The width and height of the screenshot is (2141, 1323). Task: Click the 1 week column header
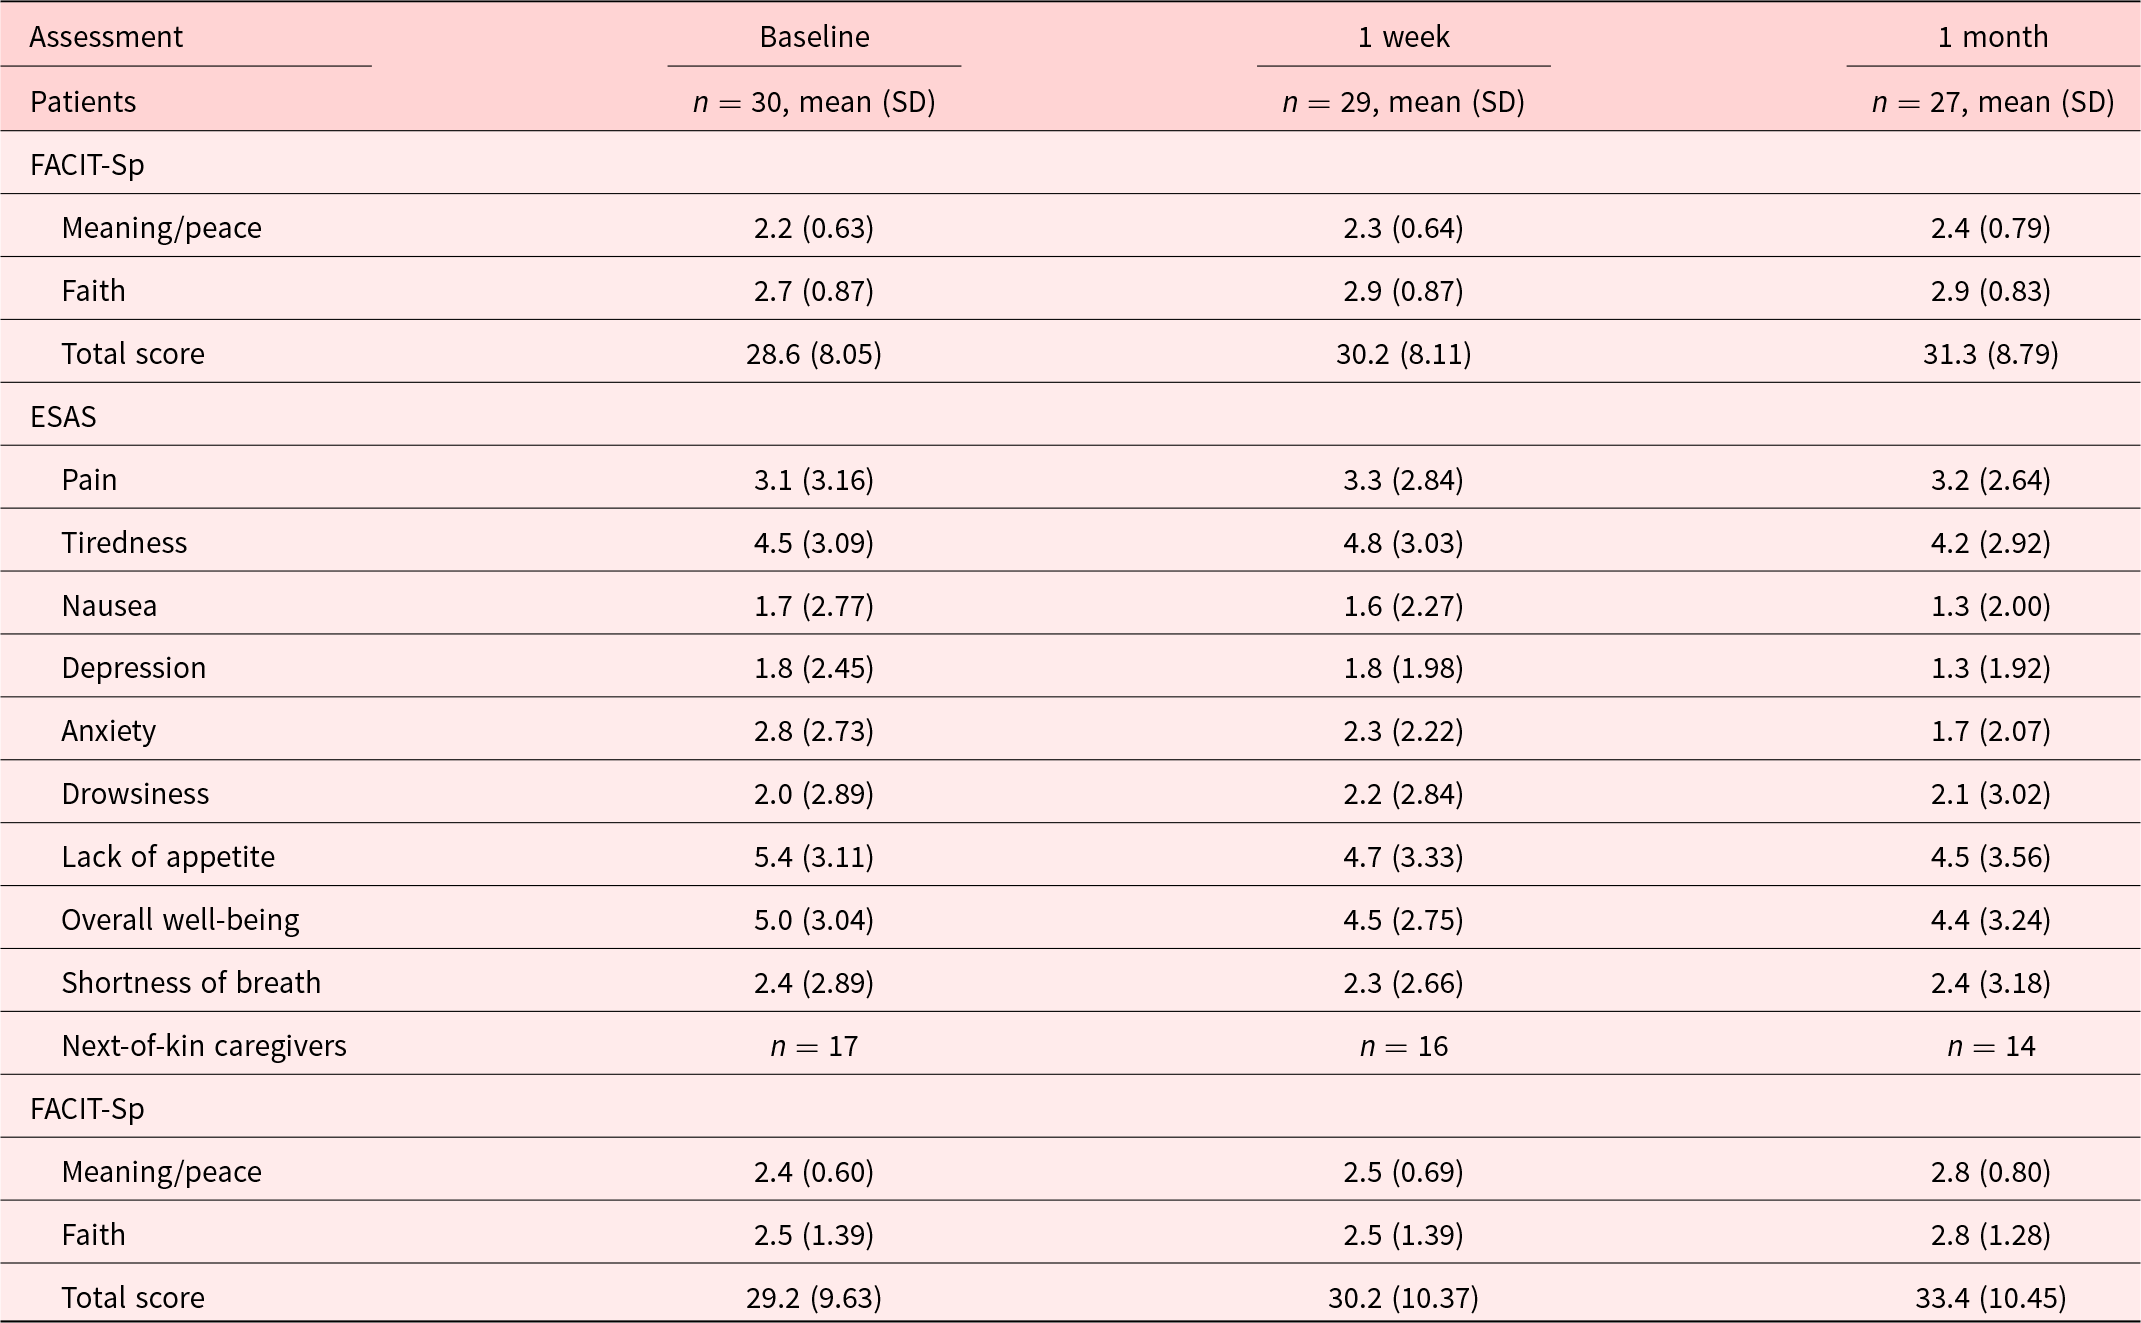click(x=1403, y=37)
